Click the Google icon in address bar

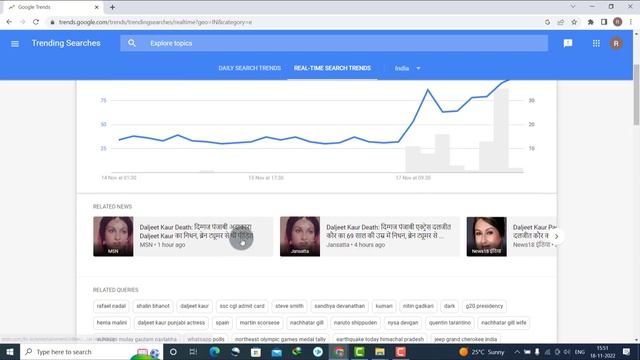[547, 22]
